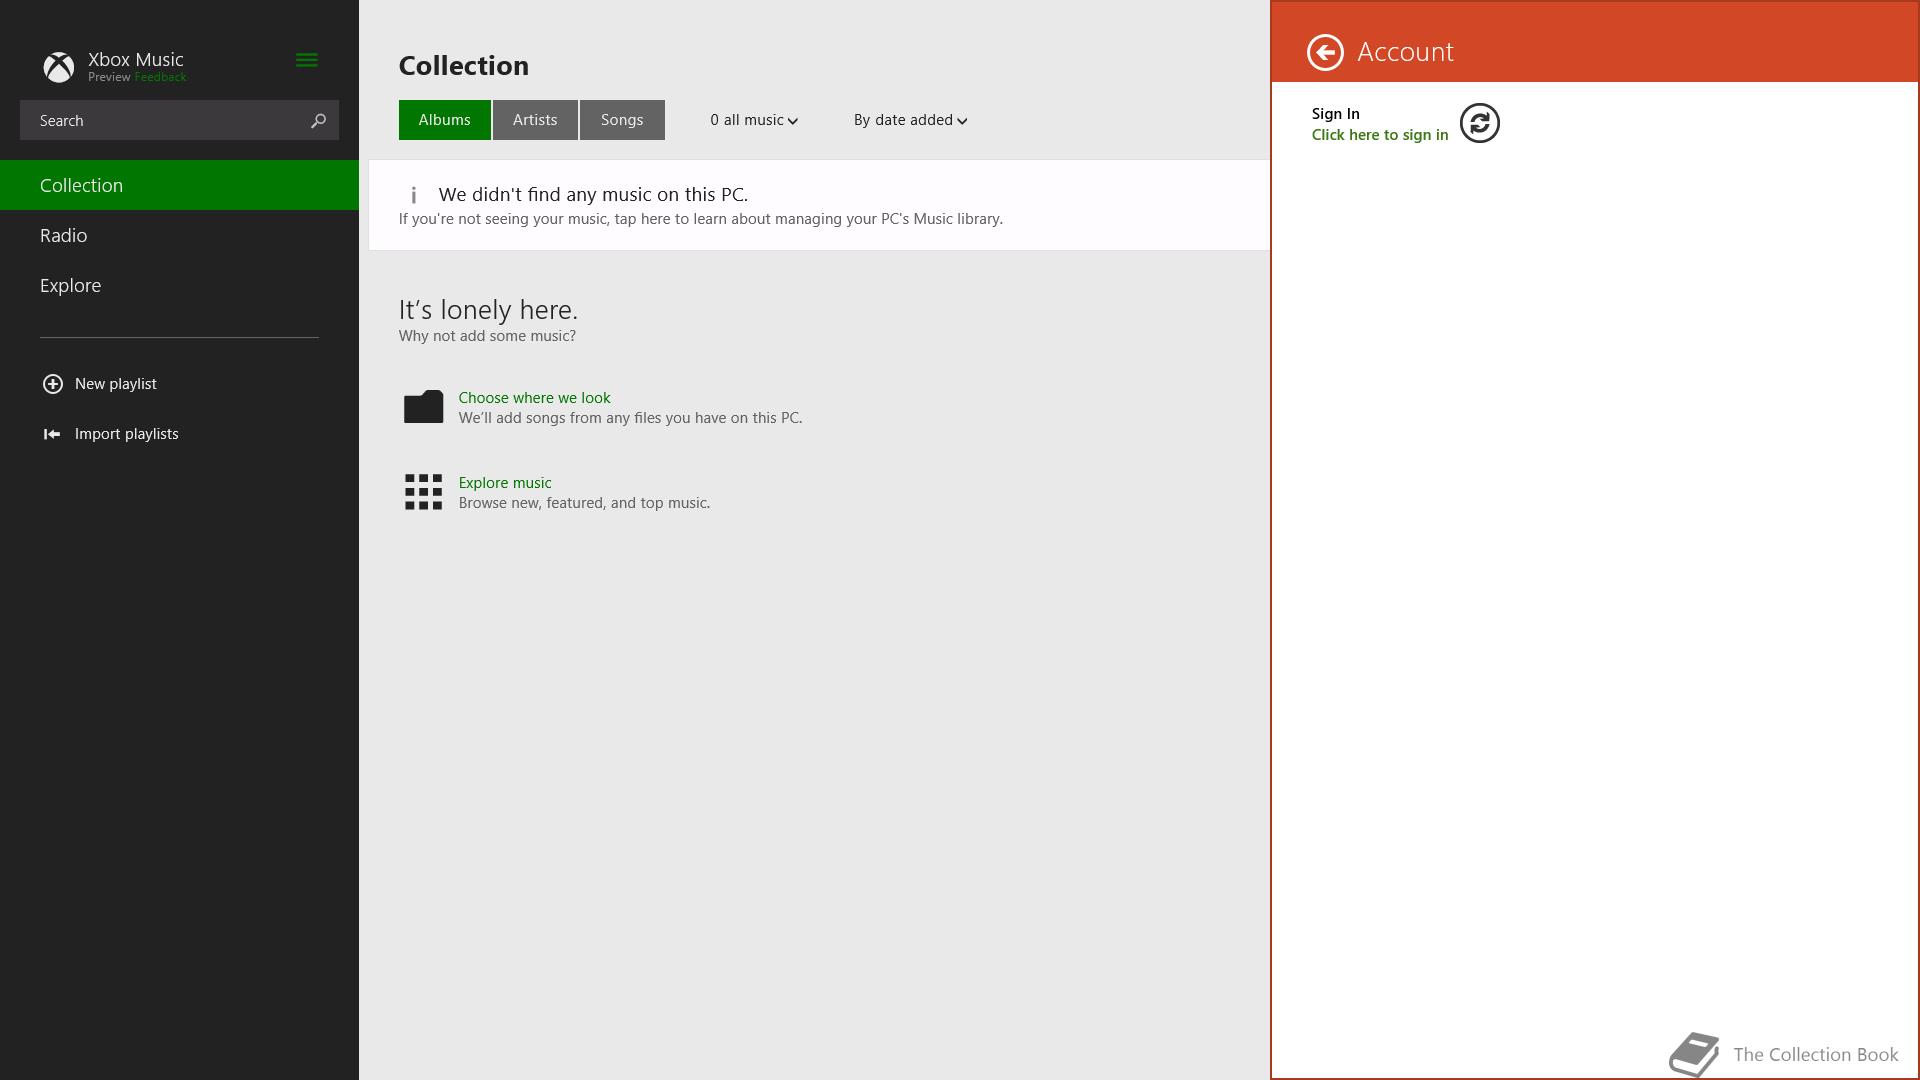
Task: Click the Import playlists arrow icon
Action: coord(52,434)
